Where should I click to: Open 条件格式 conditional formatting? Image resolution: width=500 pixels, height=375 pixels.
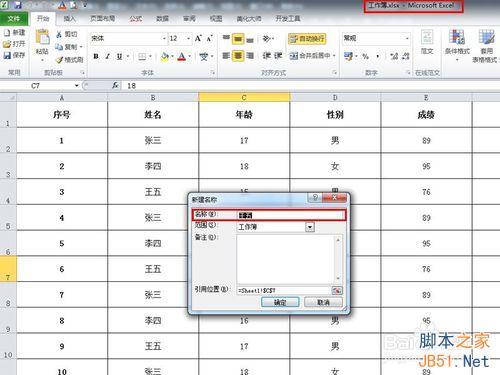(x=457, y=45)
